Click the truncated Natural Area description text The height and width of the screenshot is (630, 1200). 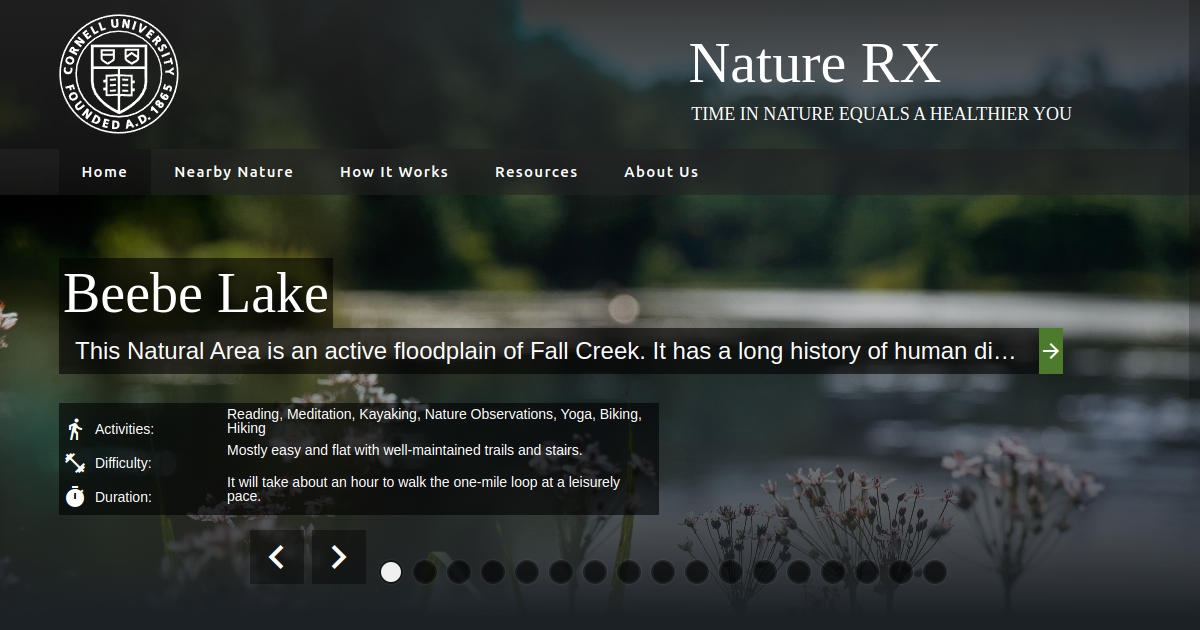546,351
